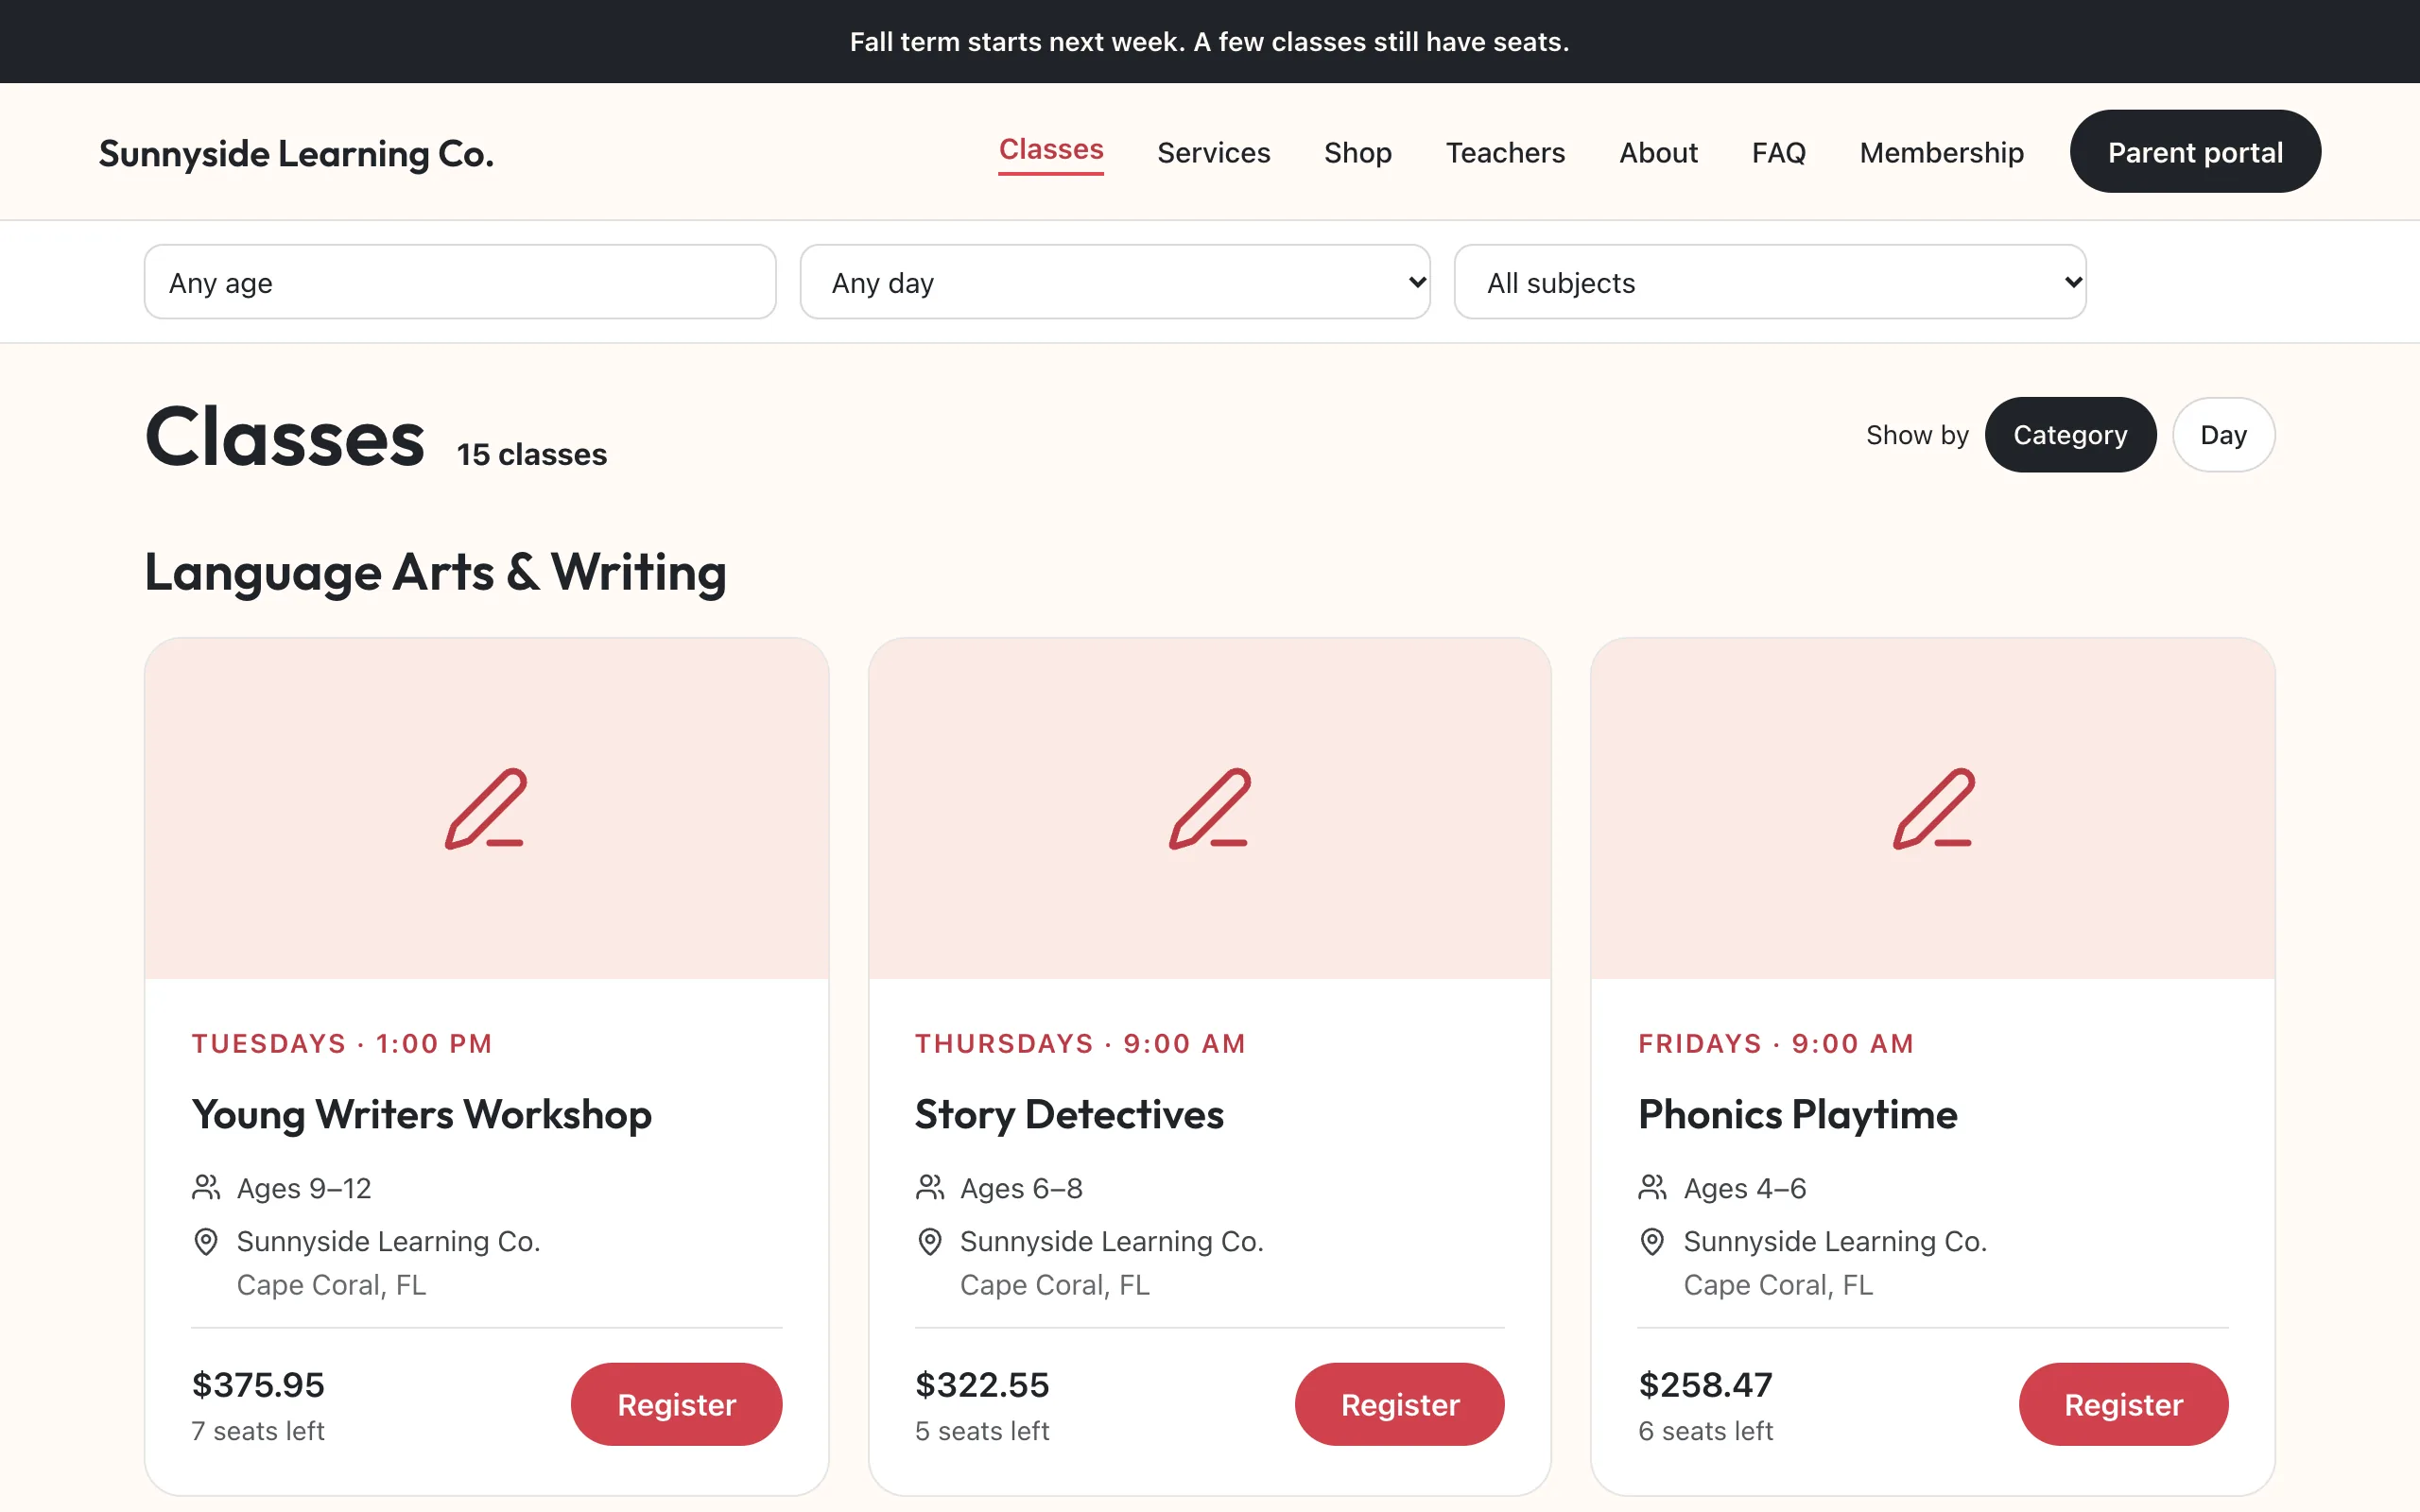
Task: Click the 'Thursdays · 9:00 AM' schedule text
Action: click(x=1080, y=1043)
